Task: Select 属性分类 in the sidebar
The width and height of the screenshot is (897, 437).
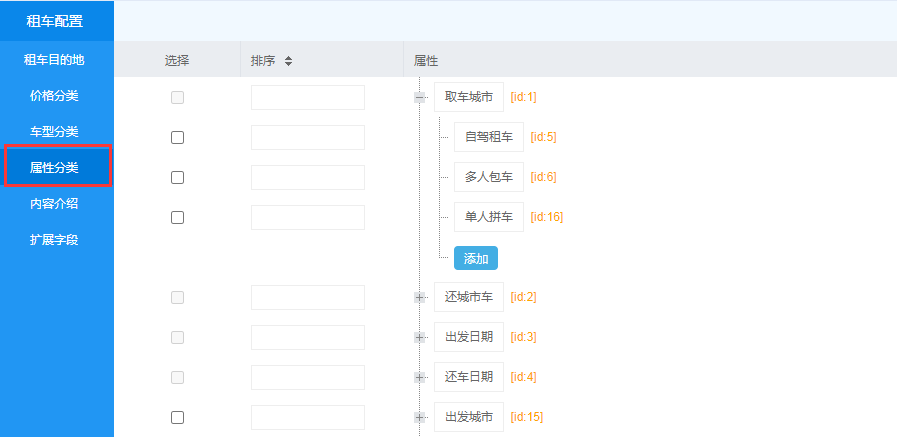Action: point(56,167)
